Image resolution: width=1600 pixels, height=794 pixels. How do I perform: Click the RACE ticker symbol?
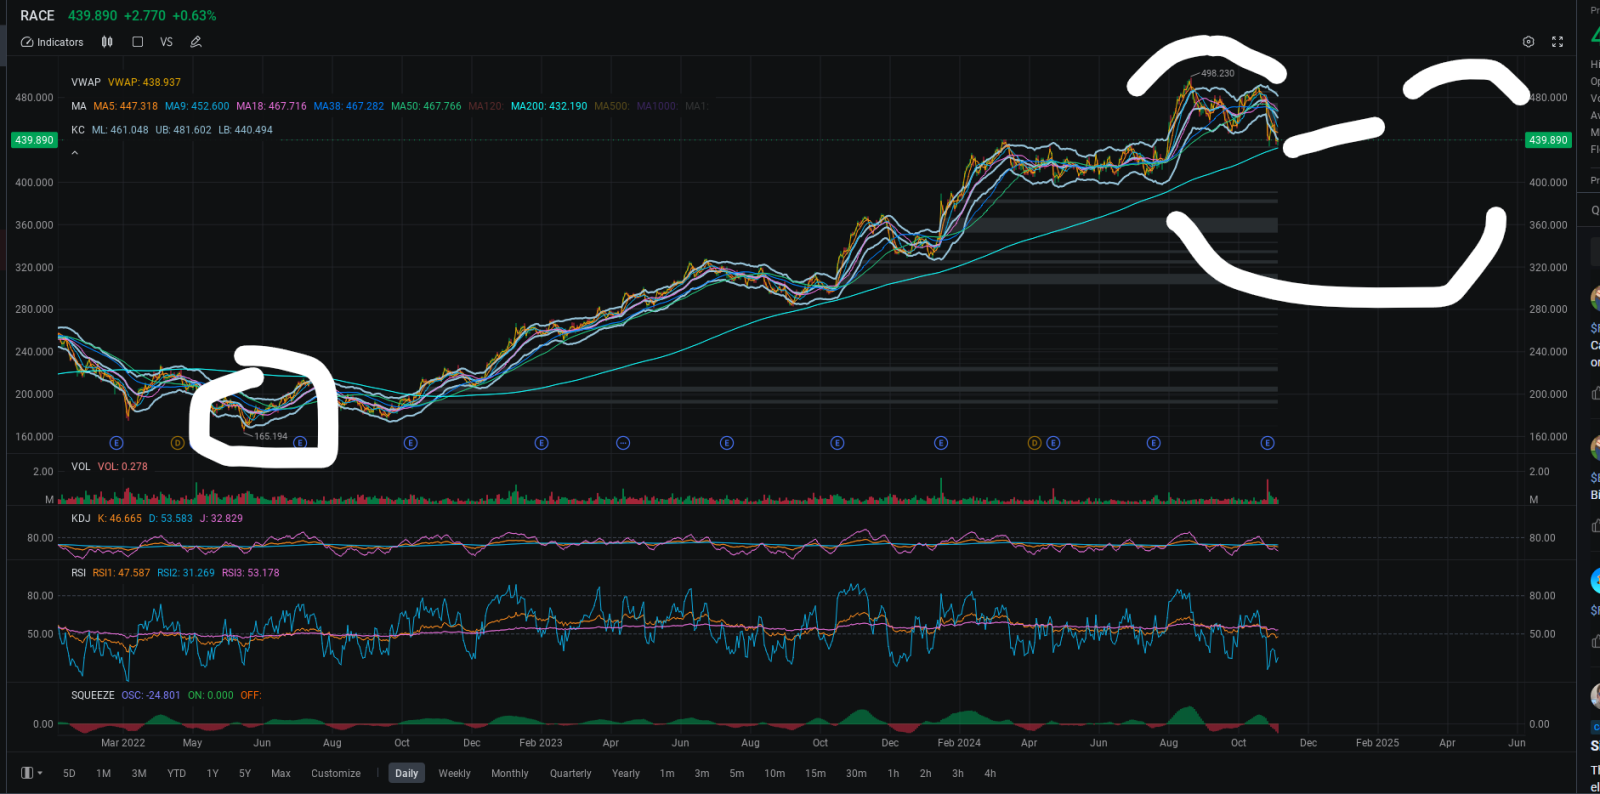[38, 16]
